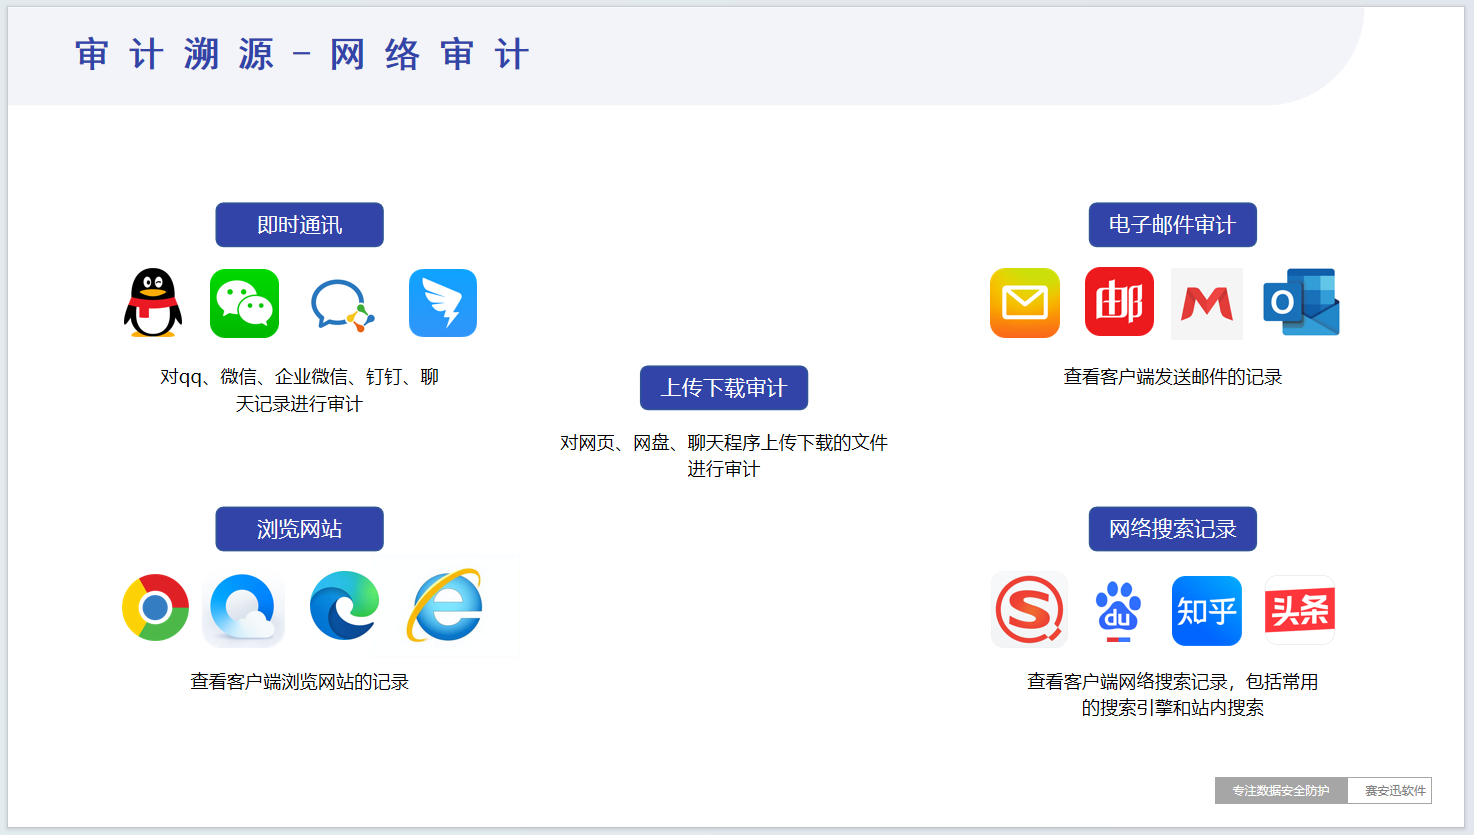Click the Toutiao 头条 icon
Image resolution: width=1474 pixels, height=835 pixels.
click(x=1300, y=610)
